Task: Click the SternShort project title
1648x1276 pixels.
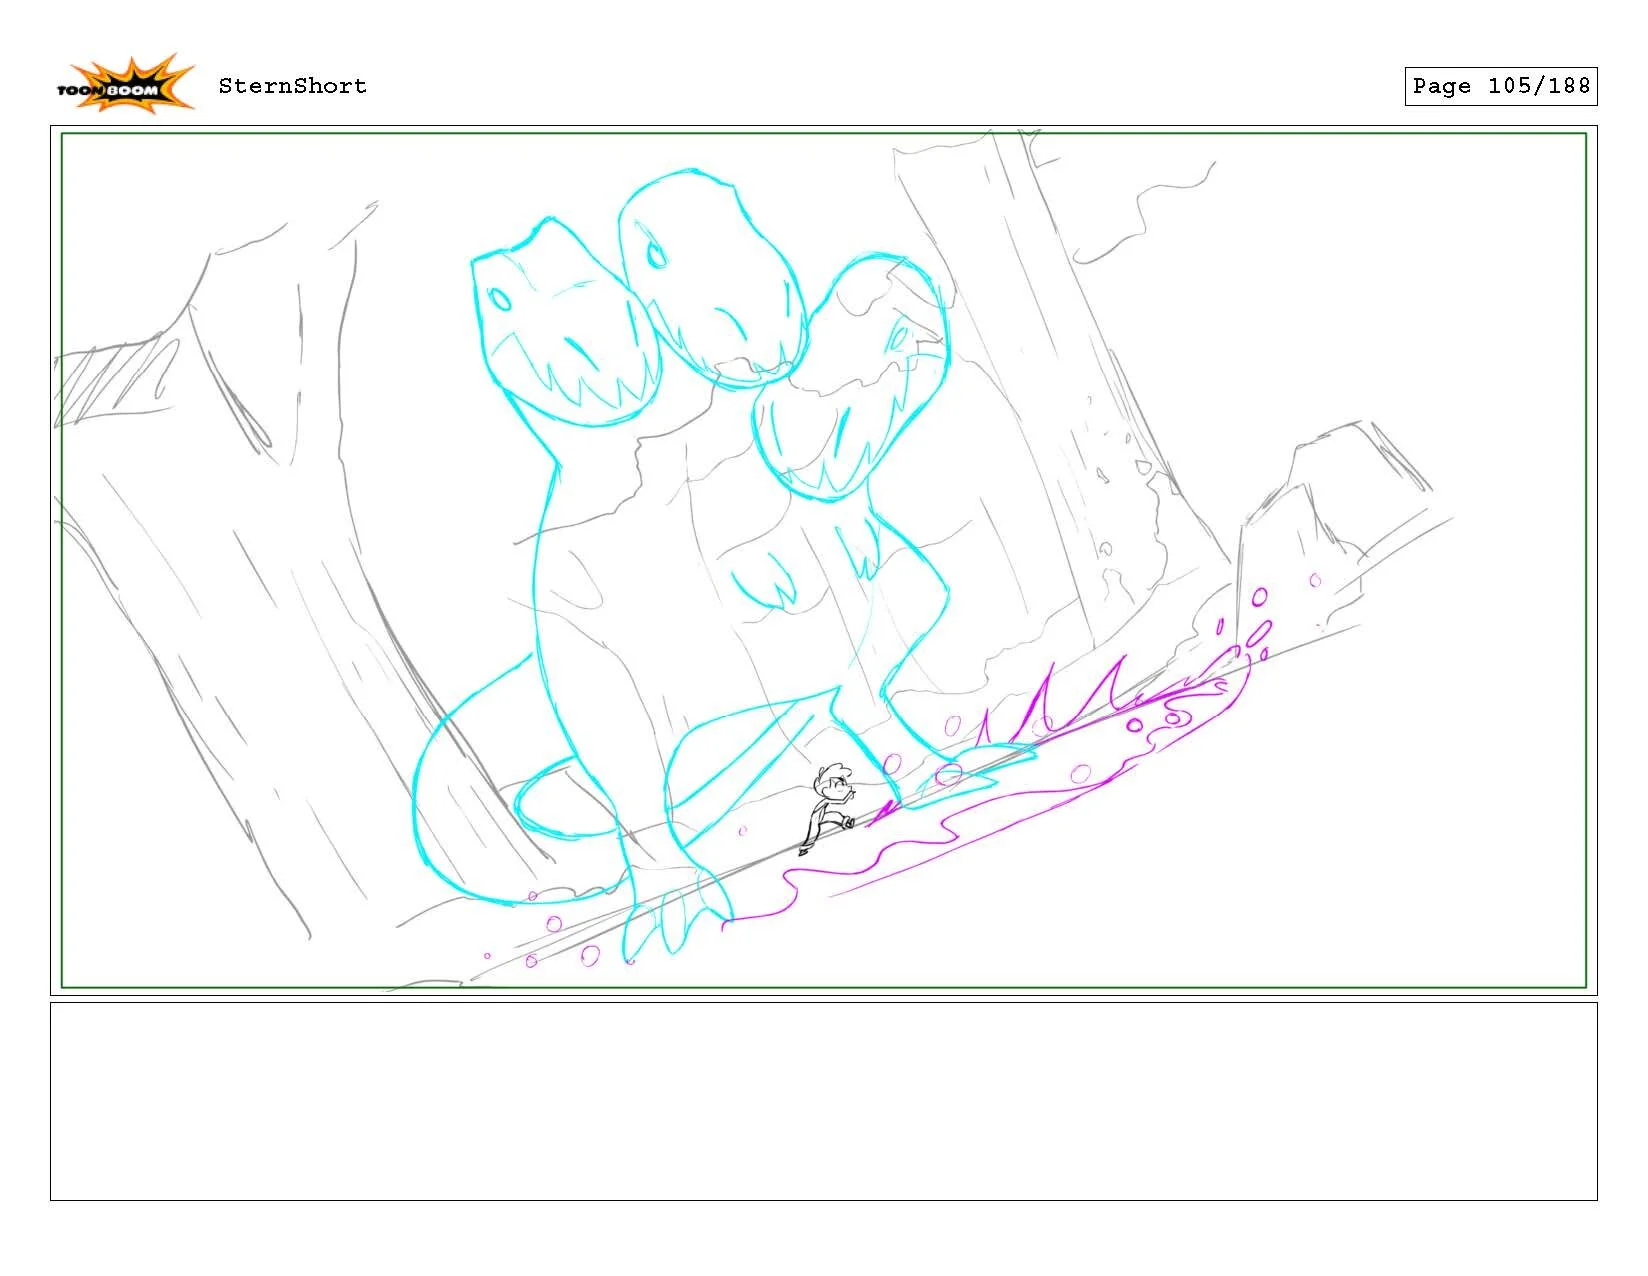Action: click(290, 86)
